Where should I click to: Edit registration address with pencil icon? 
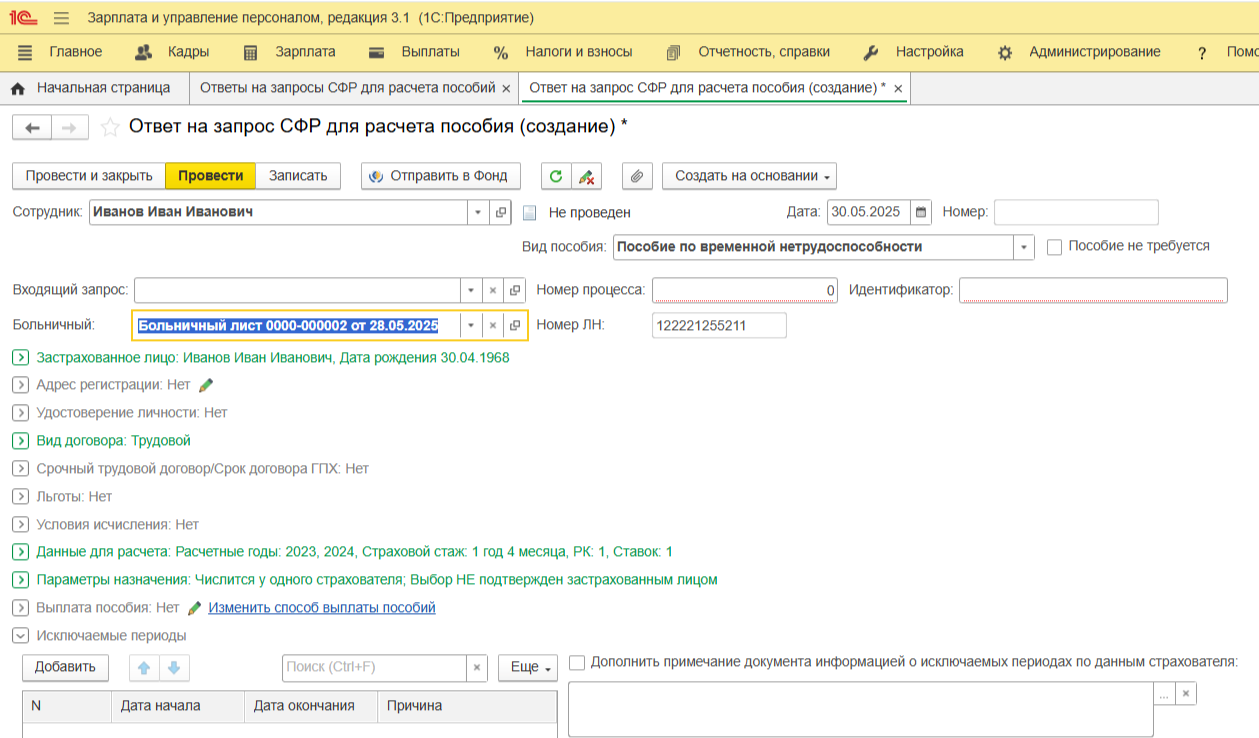[206, 384]
